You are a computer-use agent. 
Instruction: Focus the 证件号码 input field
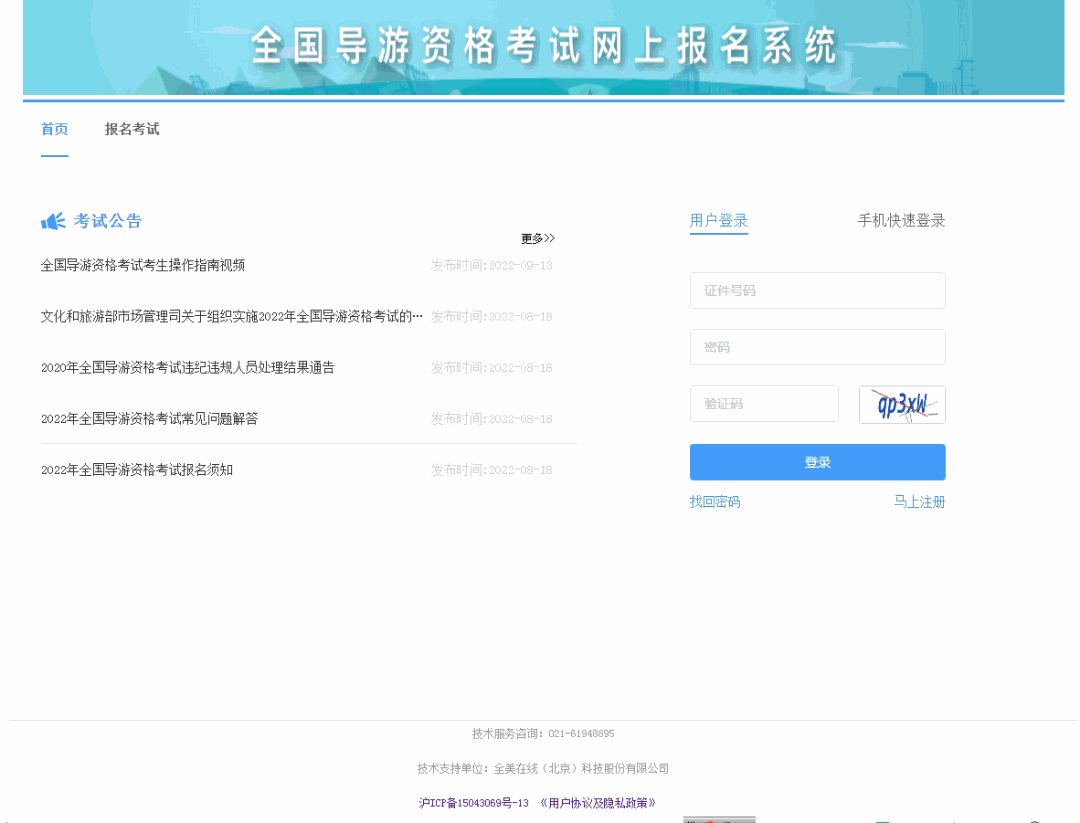click(817, 291)
